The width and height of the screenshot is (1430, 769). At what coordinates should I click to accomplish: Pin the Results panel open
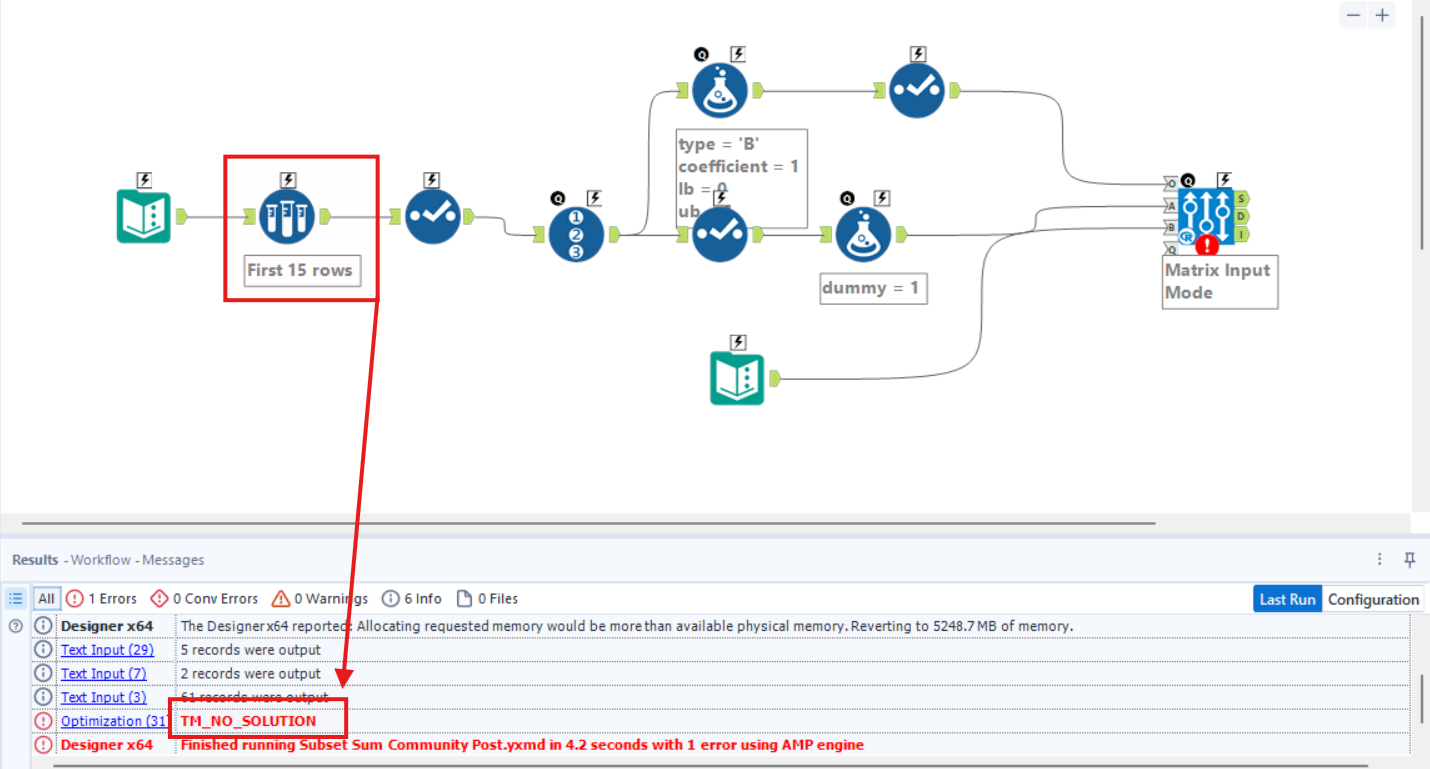(1410, 560)
